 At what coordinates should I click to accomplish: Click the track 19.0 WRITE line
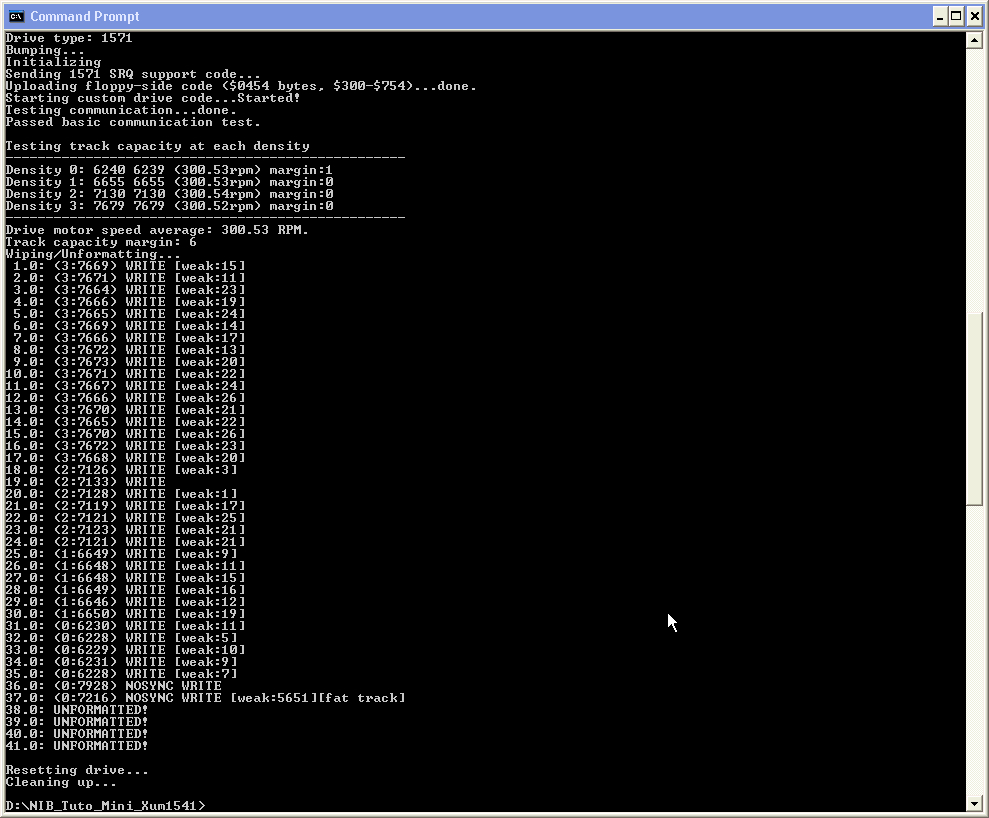[85, 482]
